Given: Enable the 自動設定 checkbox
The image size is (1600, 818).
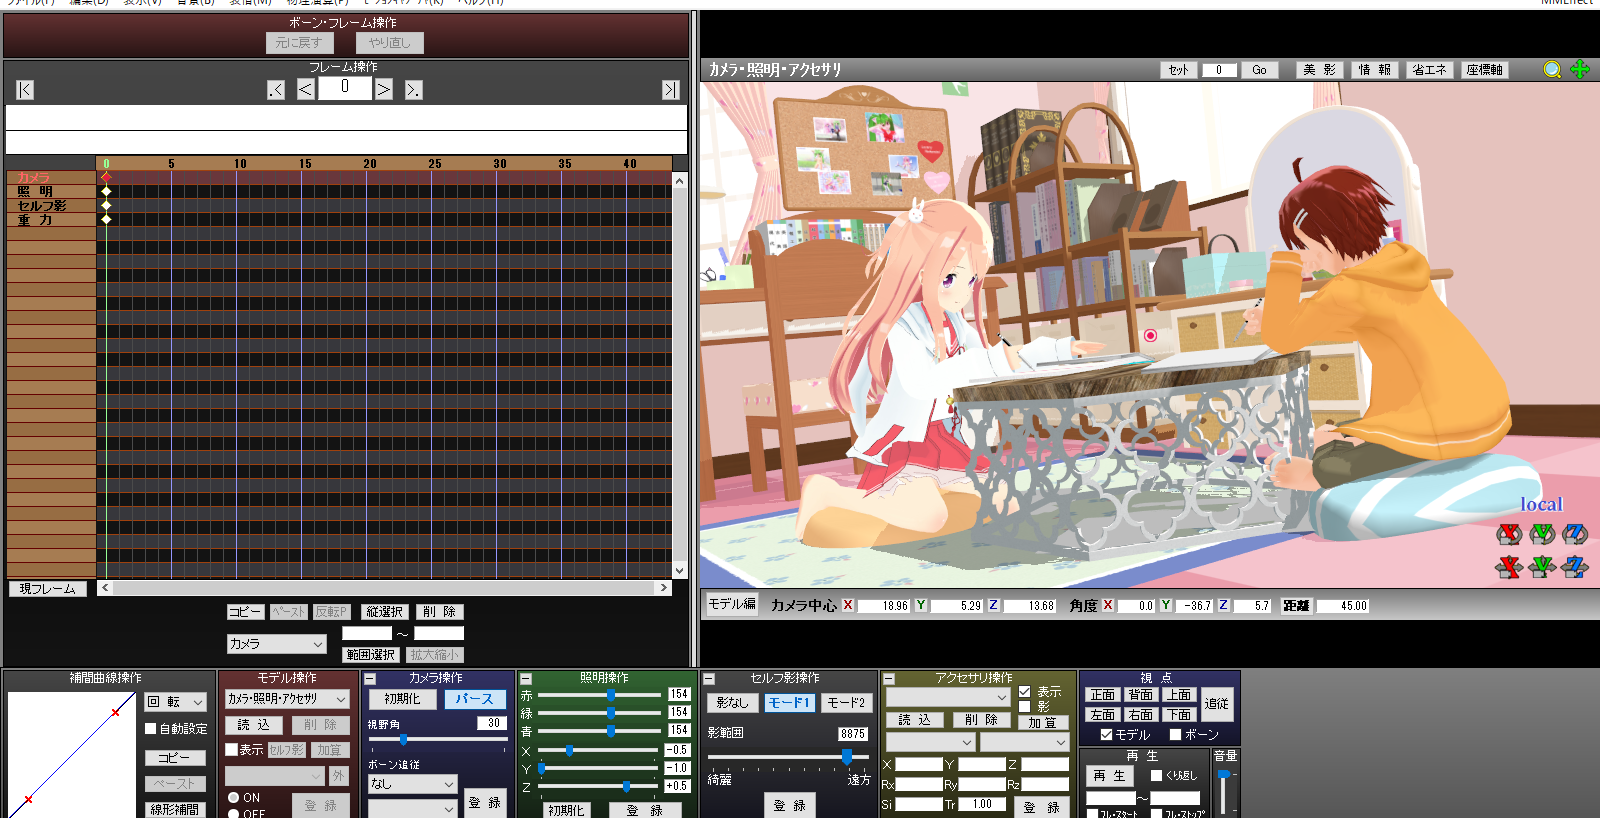Looking at the screenshot, I should pos(151,729).
